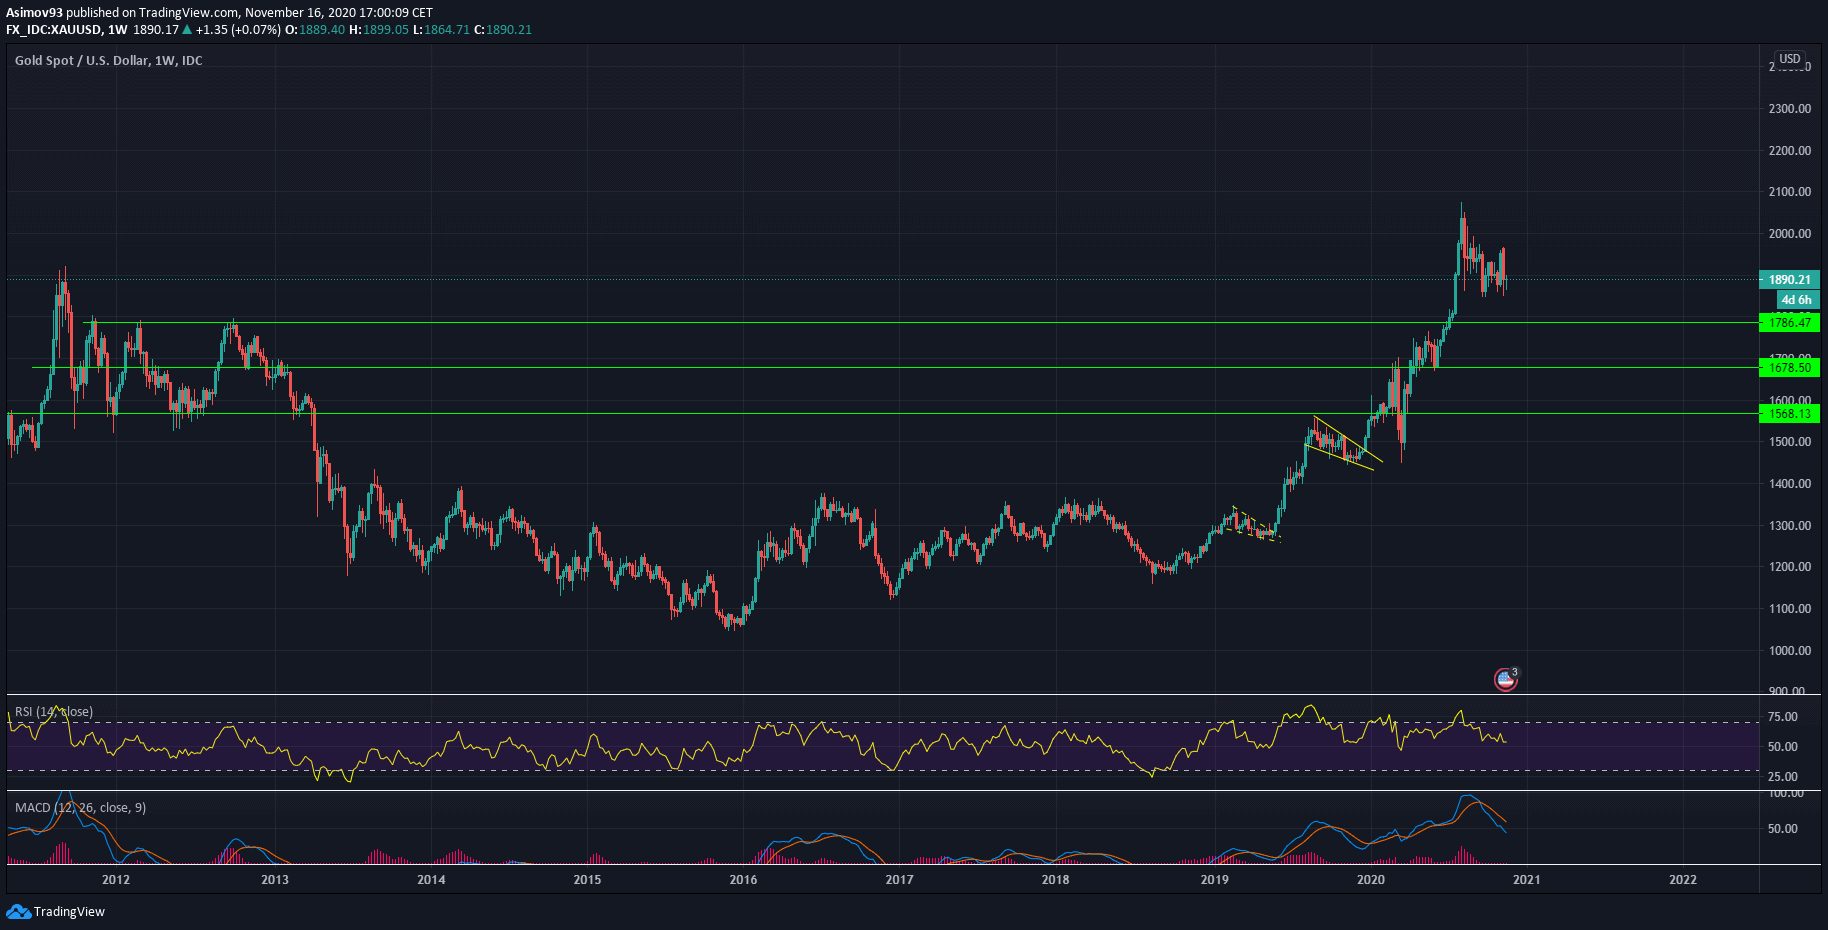1828x930 pixels.
Task: Click the FX_IDC:XAUUSD symbol in header
Action: click(54, 30)
